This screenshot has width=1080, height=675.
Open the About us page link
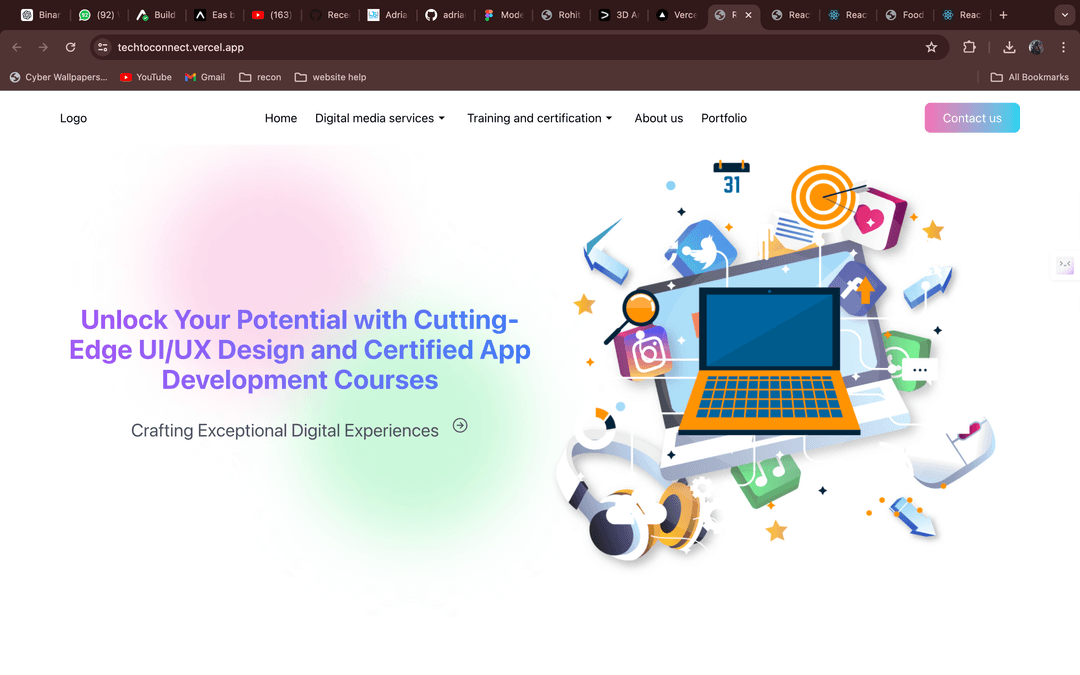coord(658,118)
